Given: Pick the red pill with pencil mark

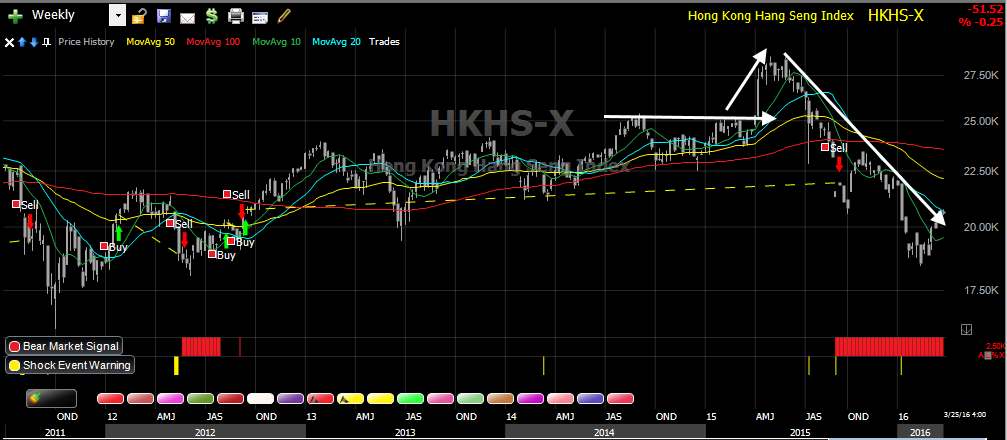Looking at the screenshot, I should click(320, 399).
